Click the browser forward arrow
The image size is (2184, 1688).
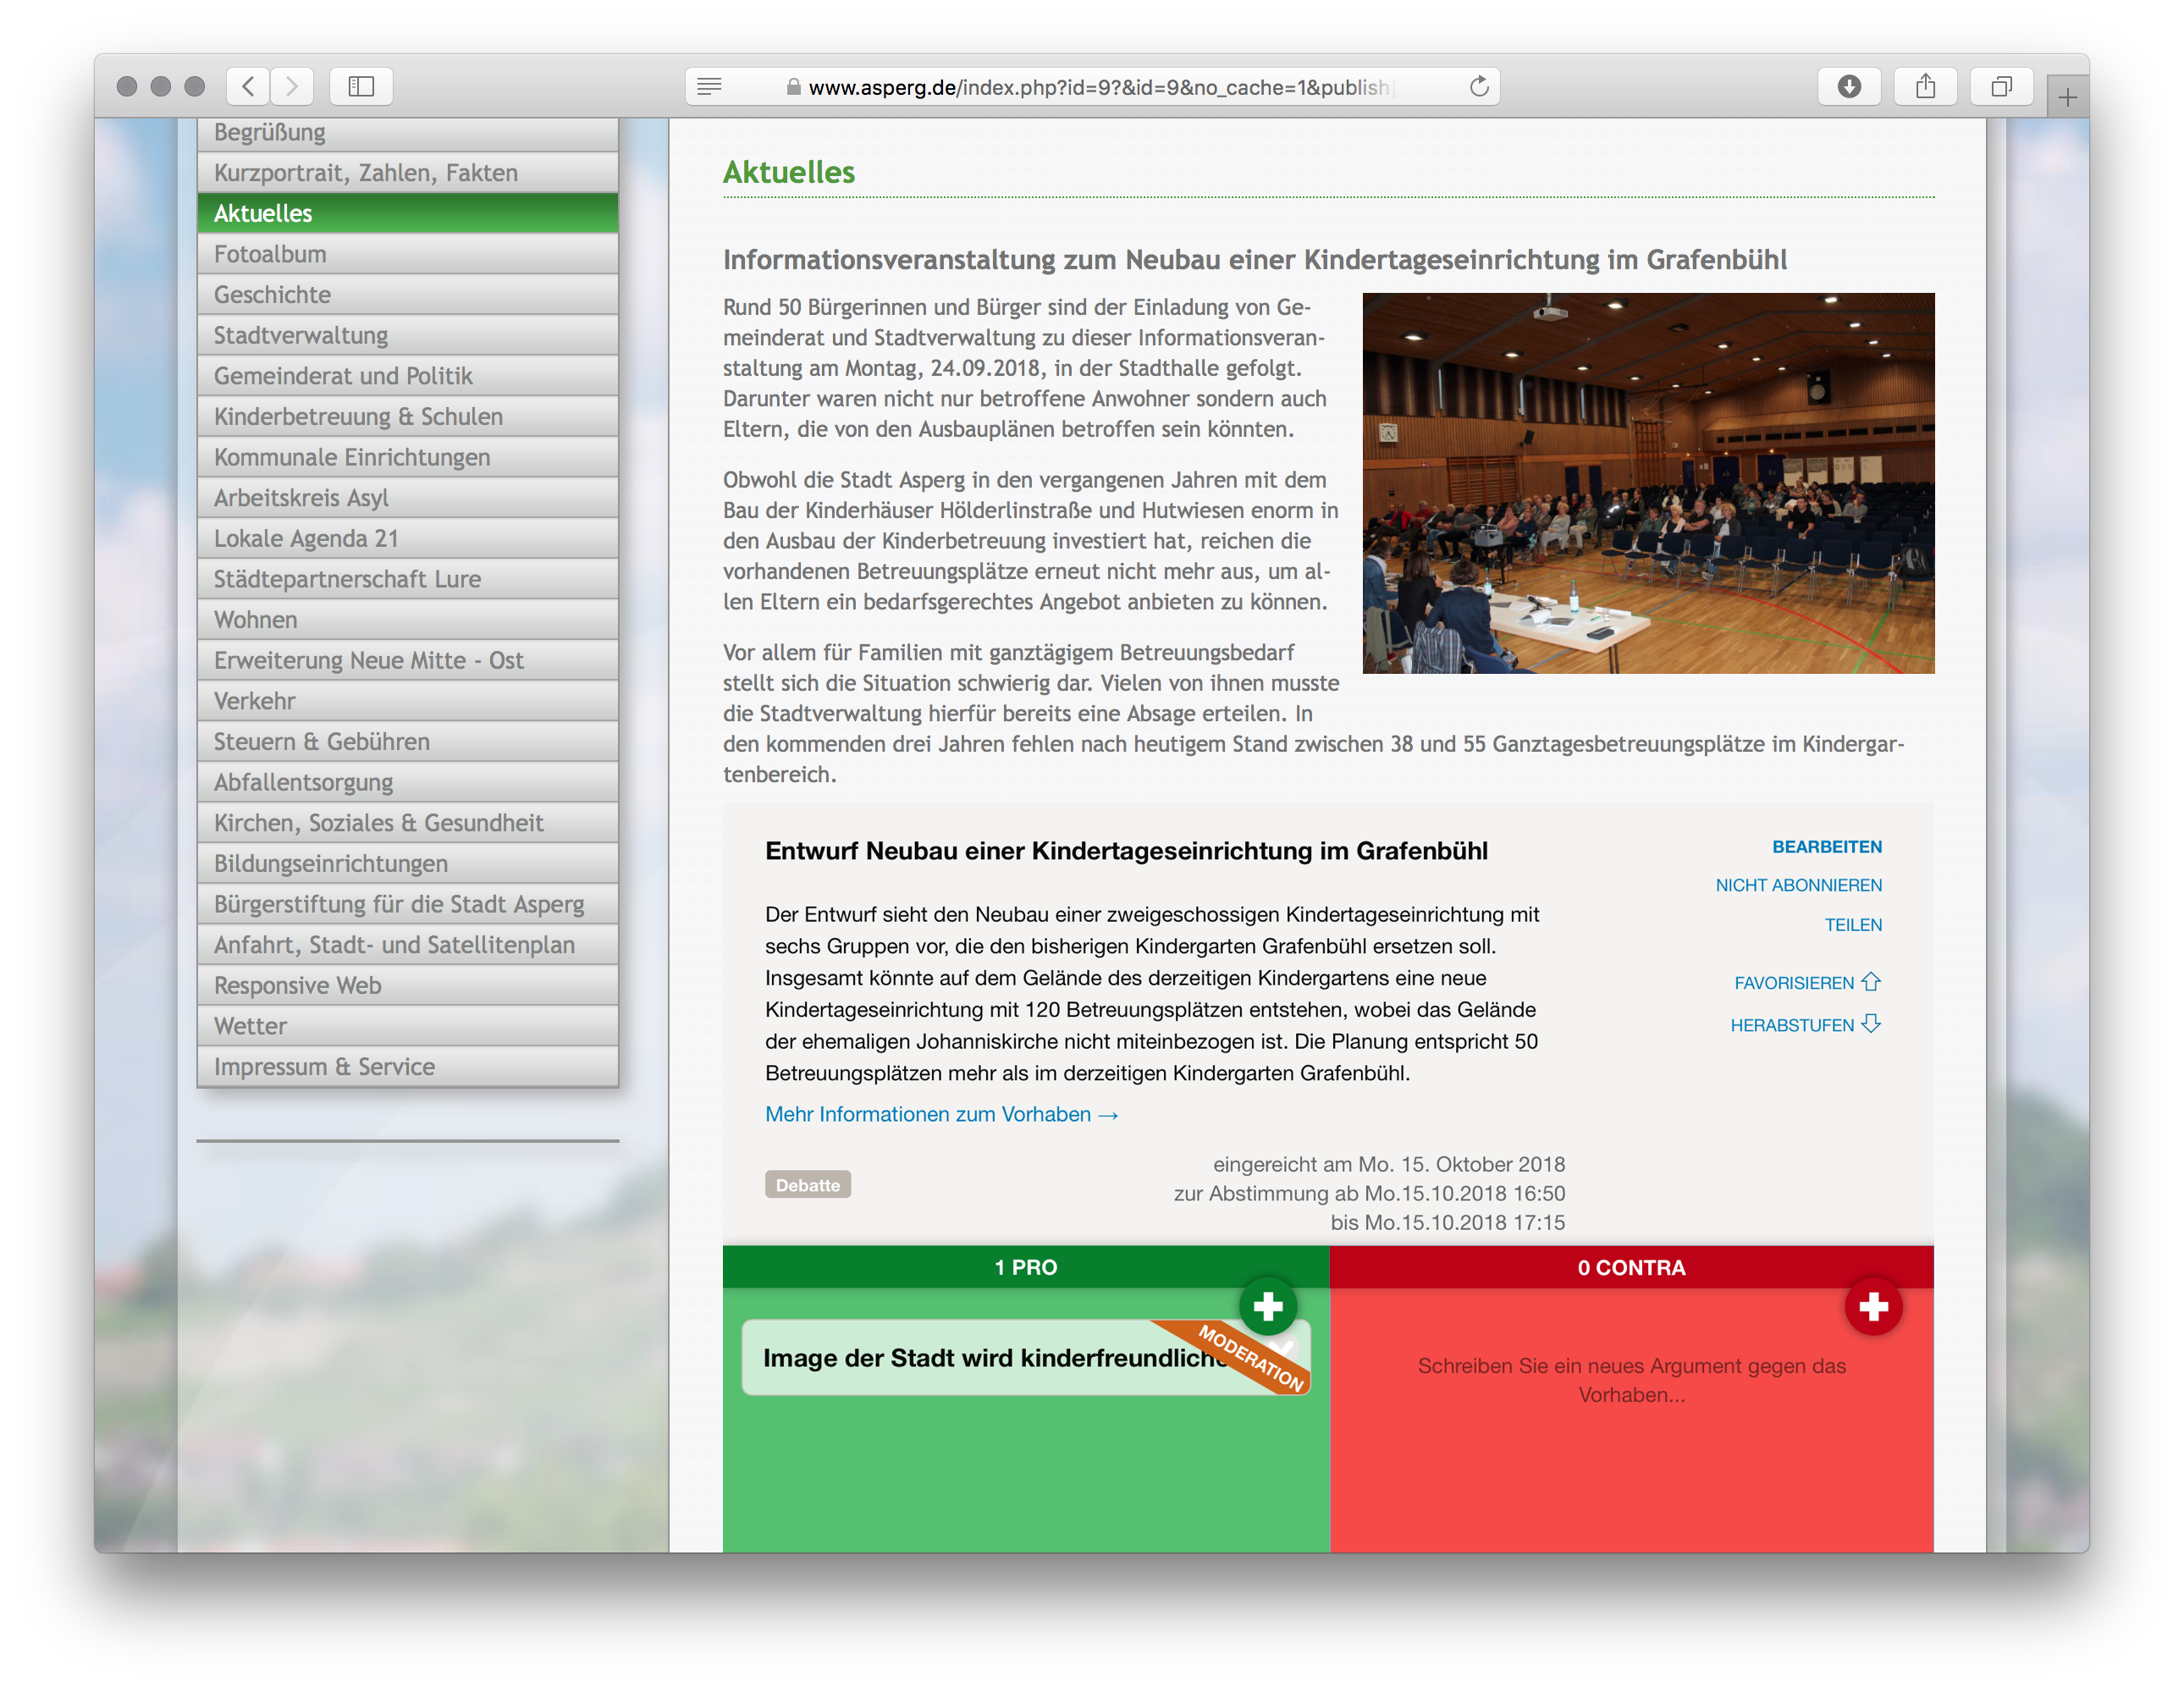click(x=292, y=86)
